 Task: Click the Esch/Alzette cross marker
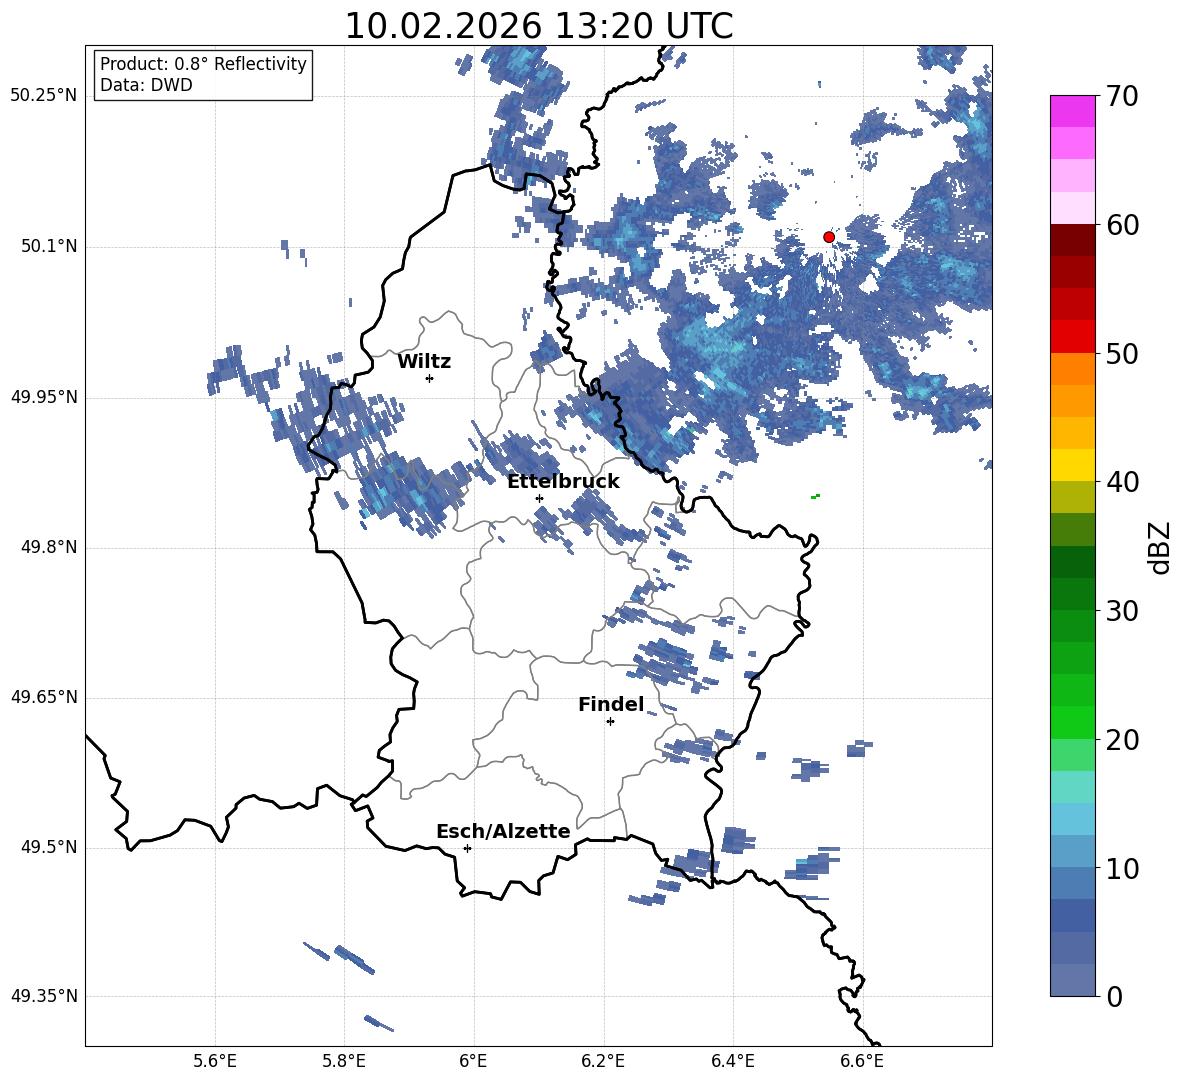(467, 848)
